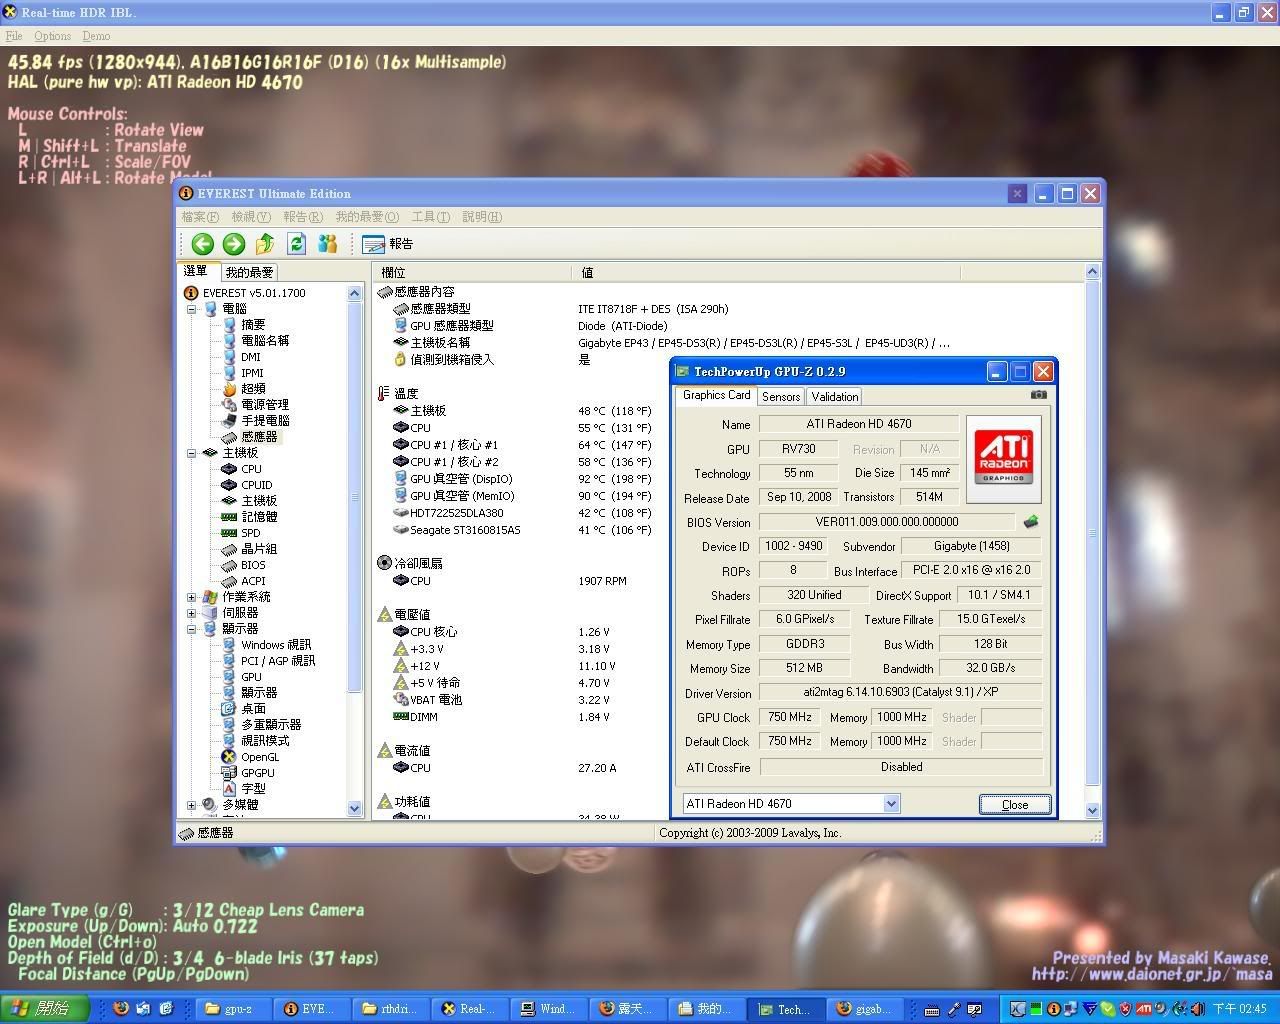Click down arrow on sensor list scrollbar
The width and height of the screenshot is (1280, 1024).
pyautogui.click(x=1092, y=811)
